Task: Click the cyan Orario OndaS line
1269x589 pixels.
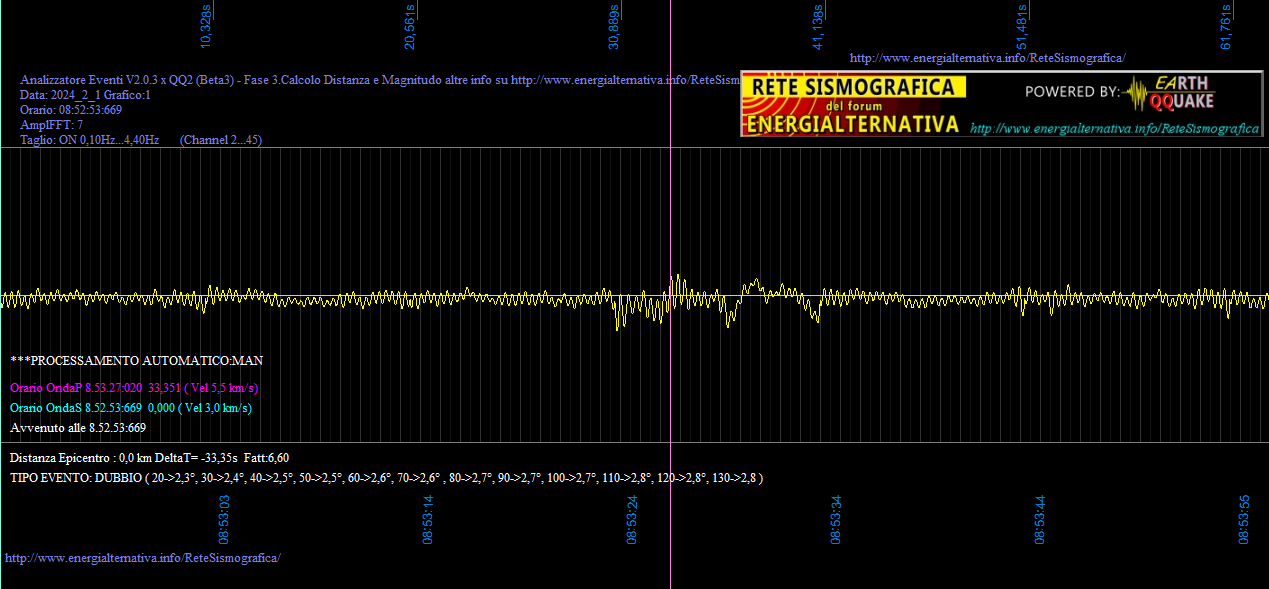Action: tap(131, 408)
